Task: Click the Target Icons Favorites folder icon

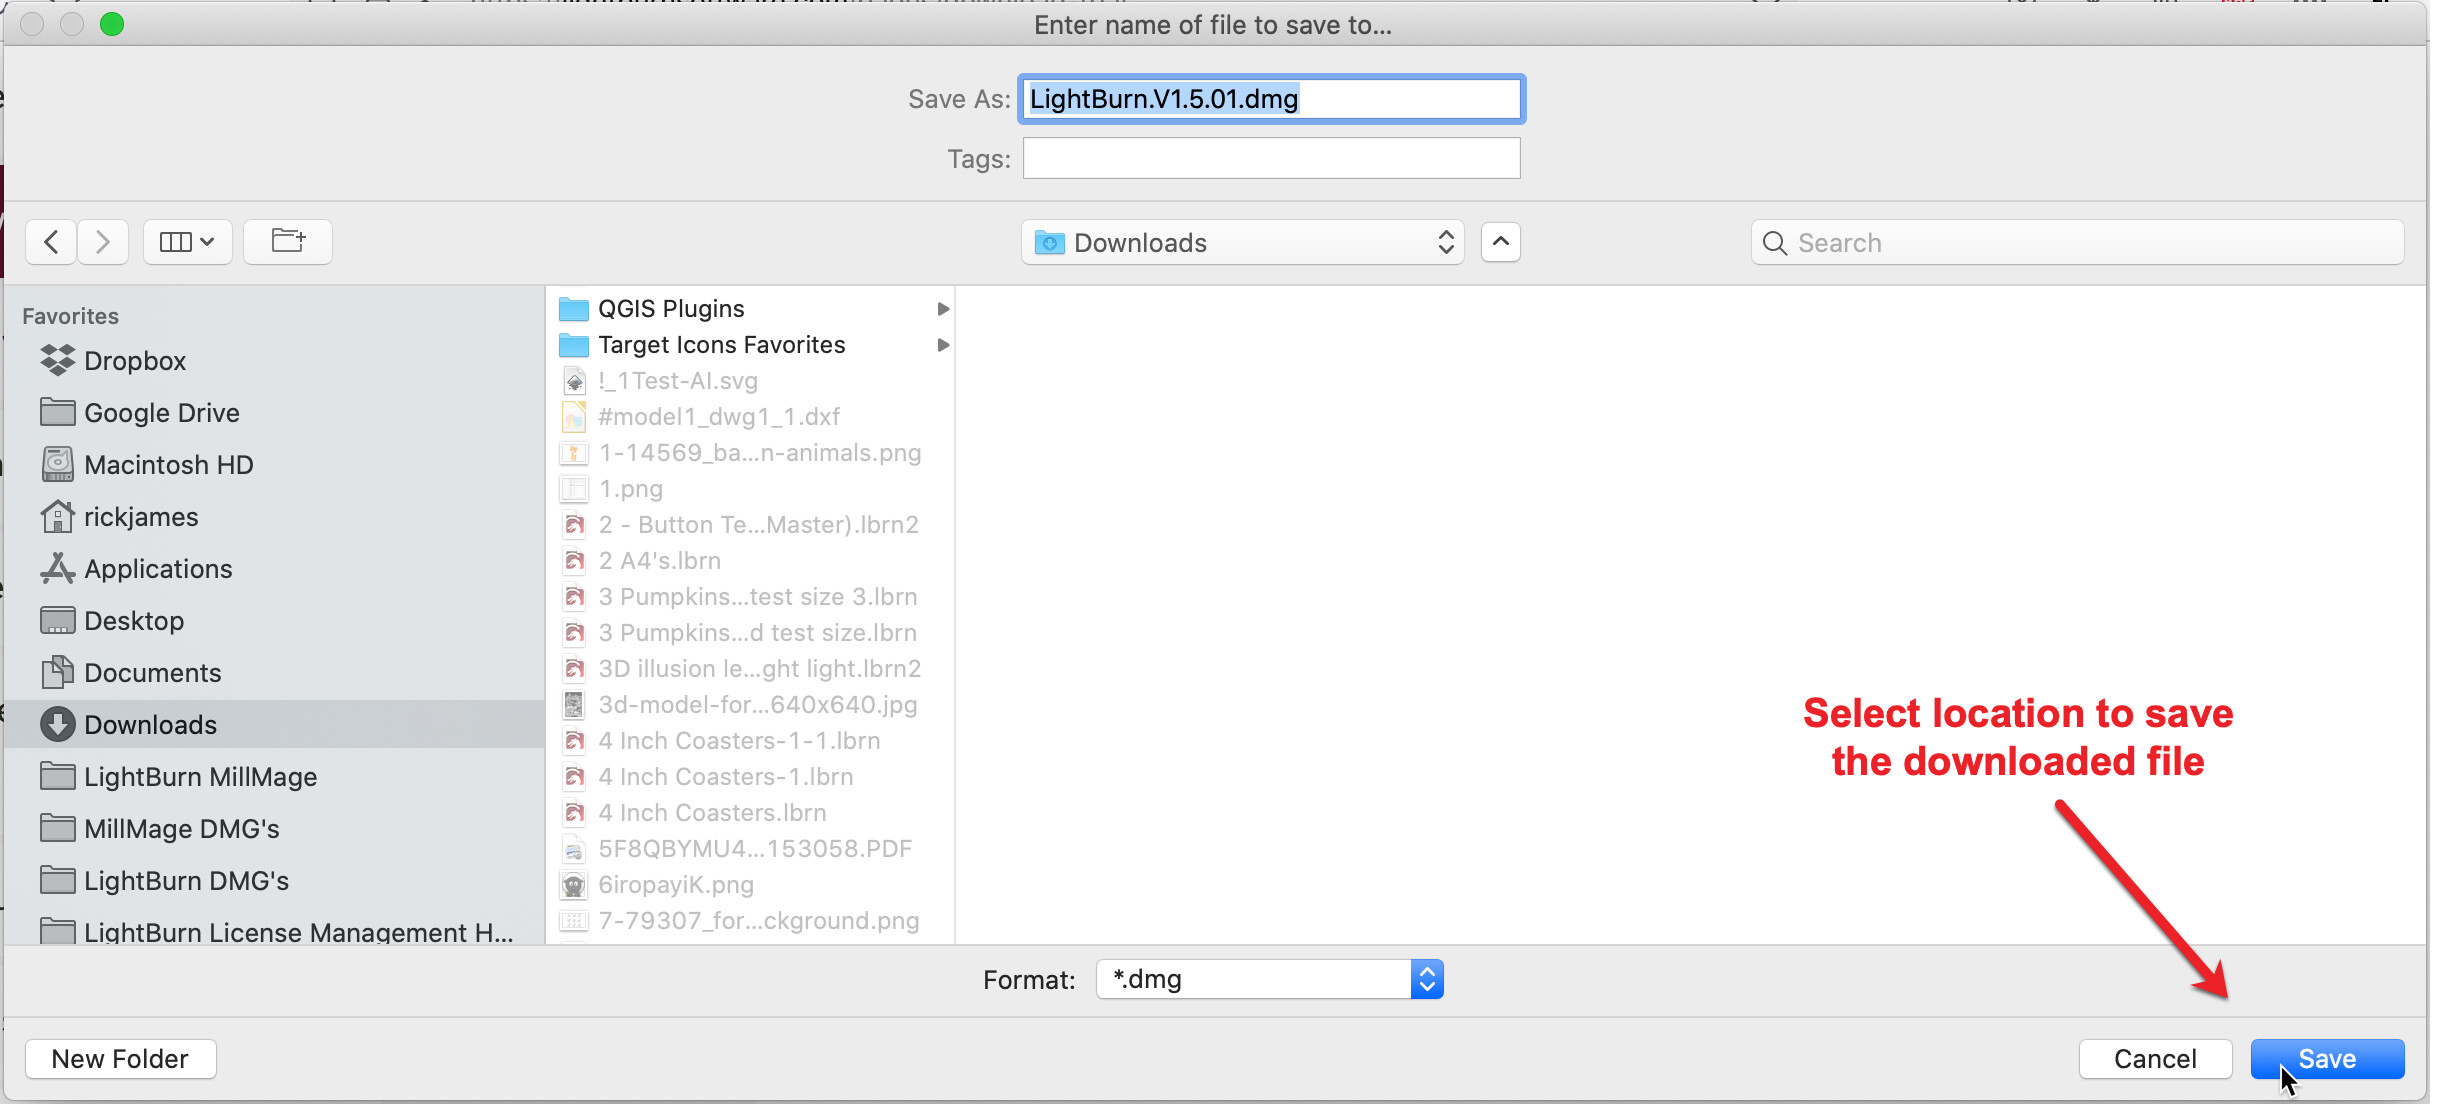Action: [573, 344]
